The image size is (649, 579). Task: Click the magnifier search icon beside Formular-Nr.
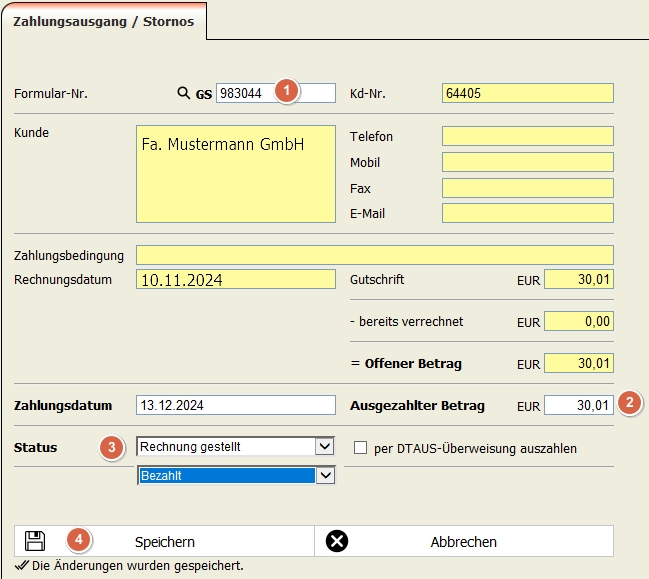[x=183, y=93]
